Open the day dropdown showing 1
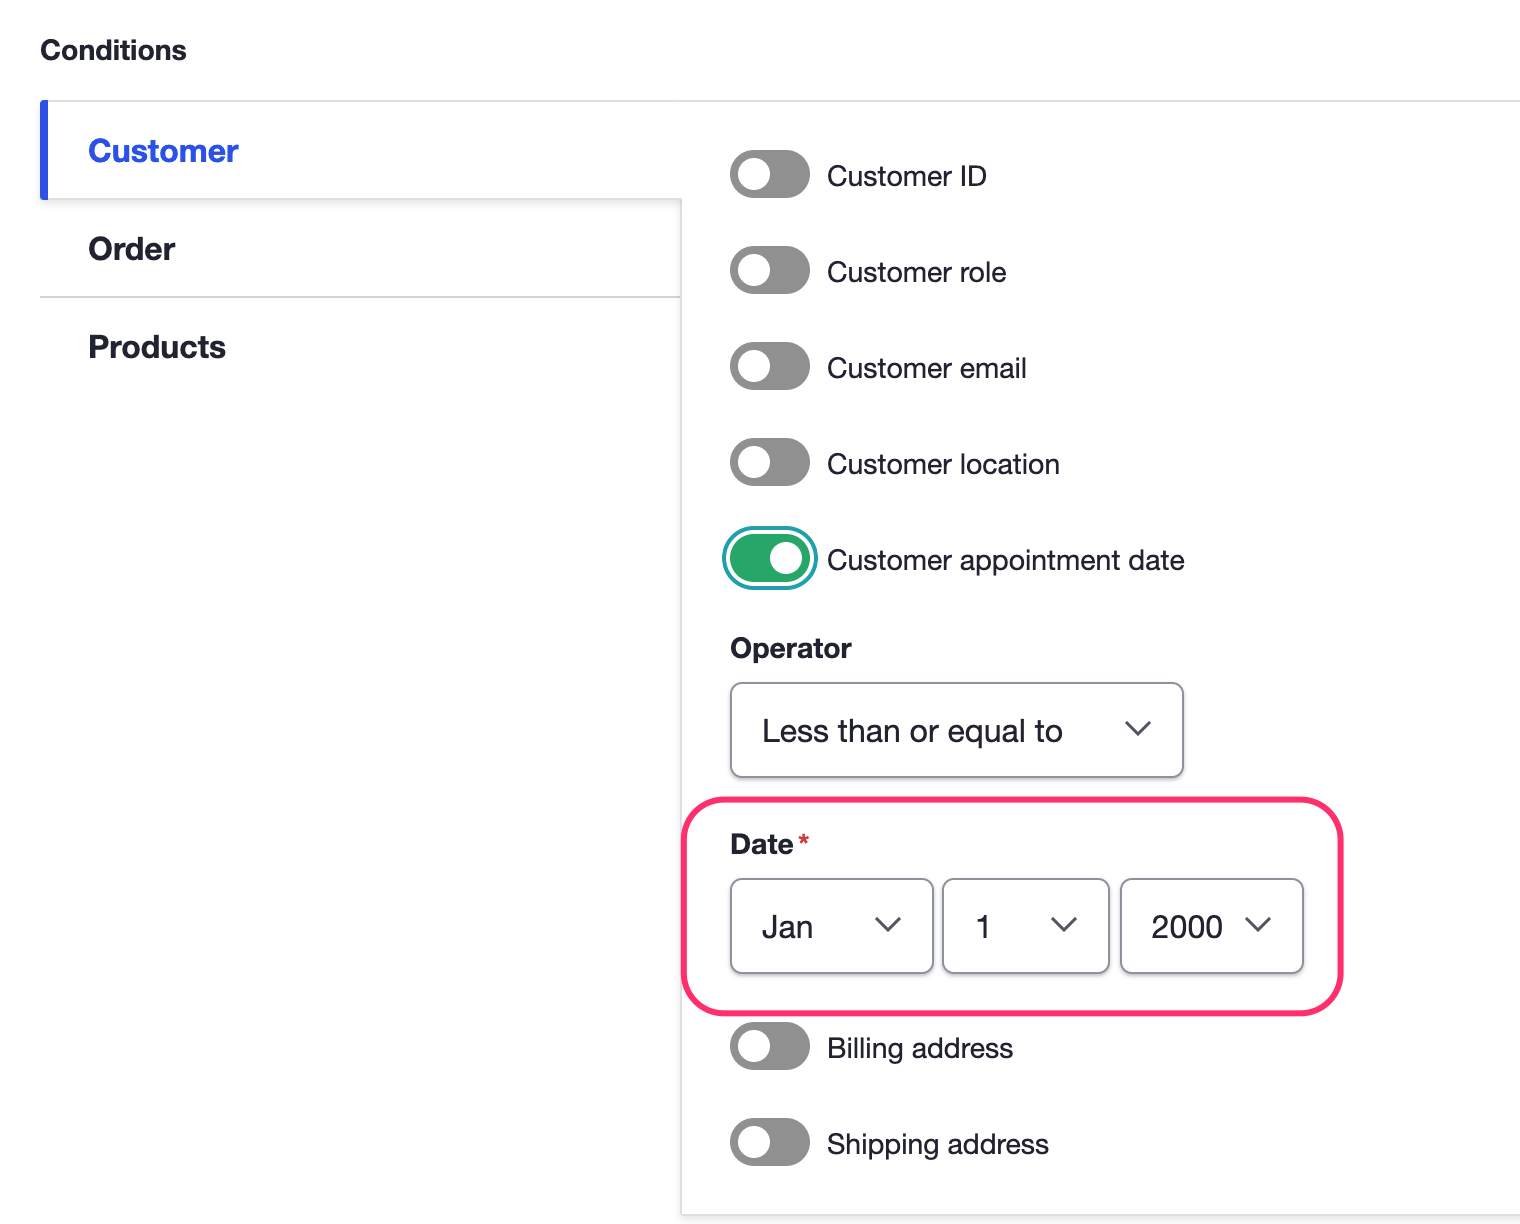Viewport: 1520px width, 1224px height. pyautogui.click(x=1025, y=926)
